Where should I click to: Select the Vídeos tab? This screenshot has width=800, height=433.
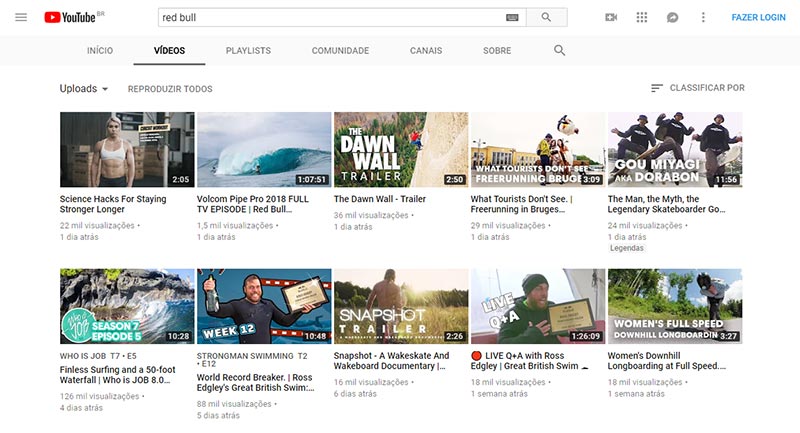[169, 50]
